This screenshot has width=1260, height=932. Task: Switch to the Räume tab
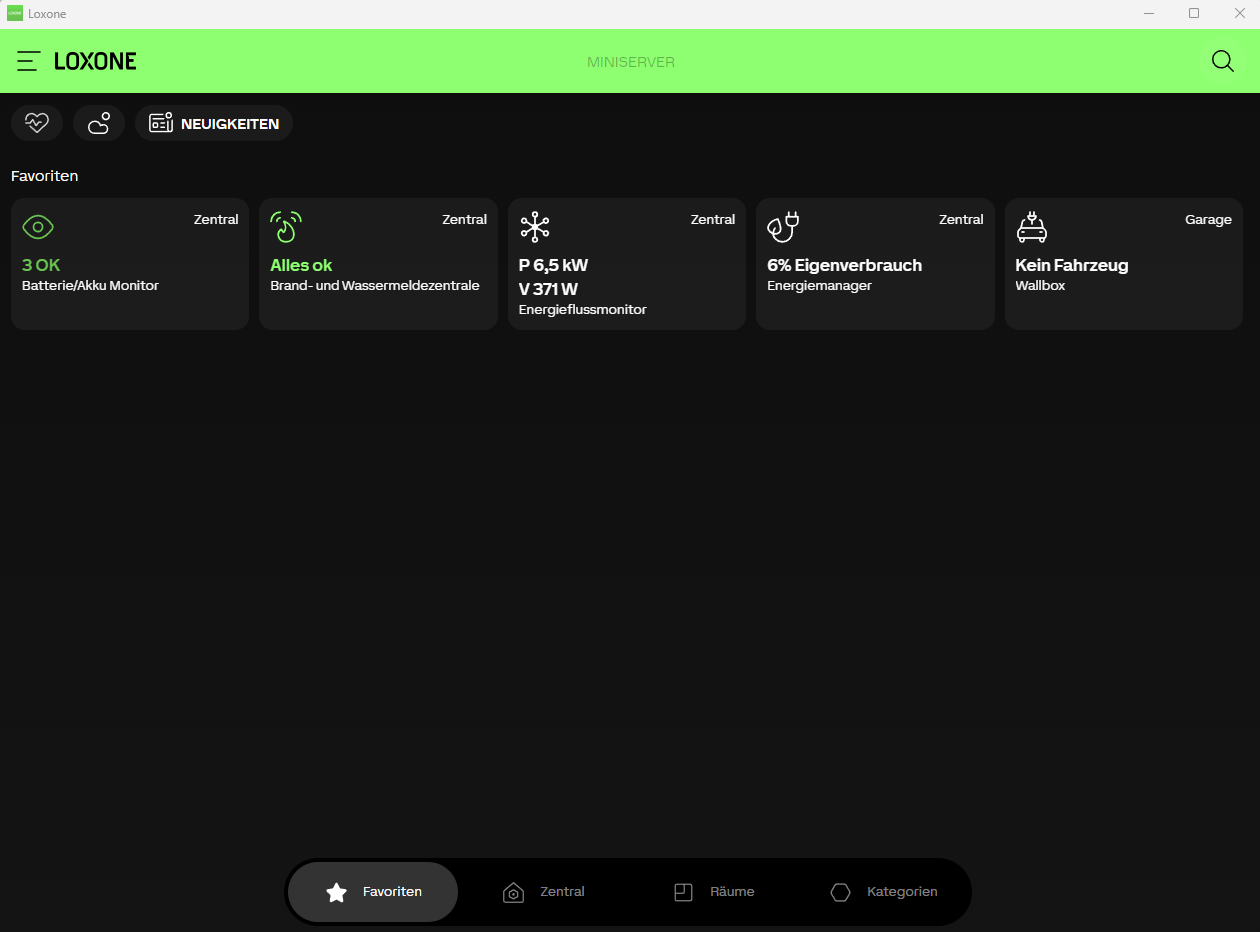click(x=713, y=892)
